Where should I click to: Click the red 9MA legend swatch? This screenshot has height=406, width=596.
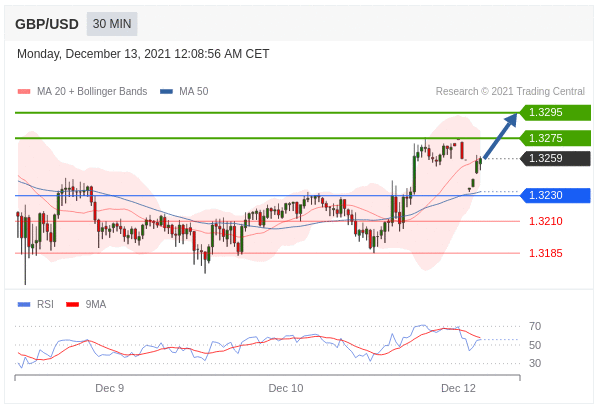pyautogui.click(x=72, y=304)
